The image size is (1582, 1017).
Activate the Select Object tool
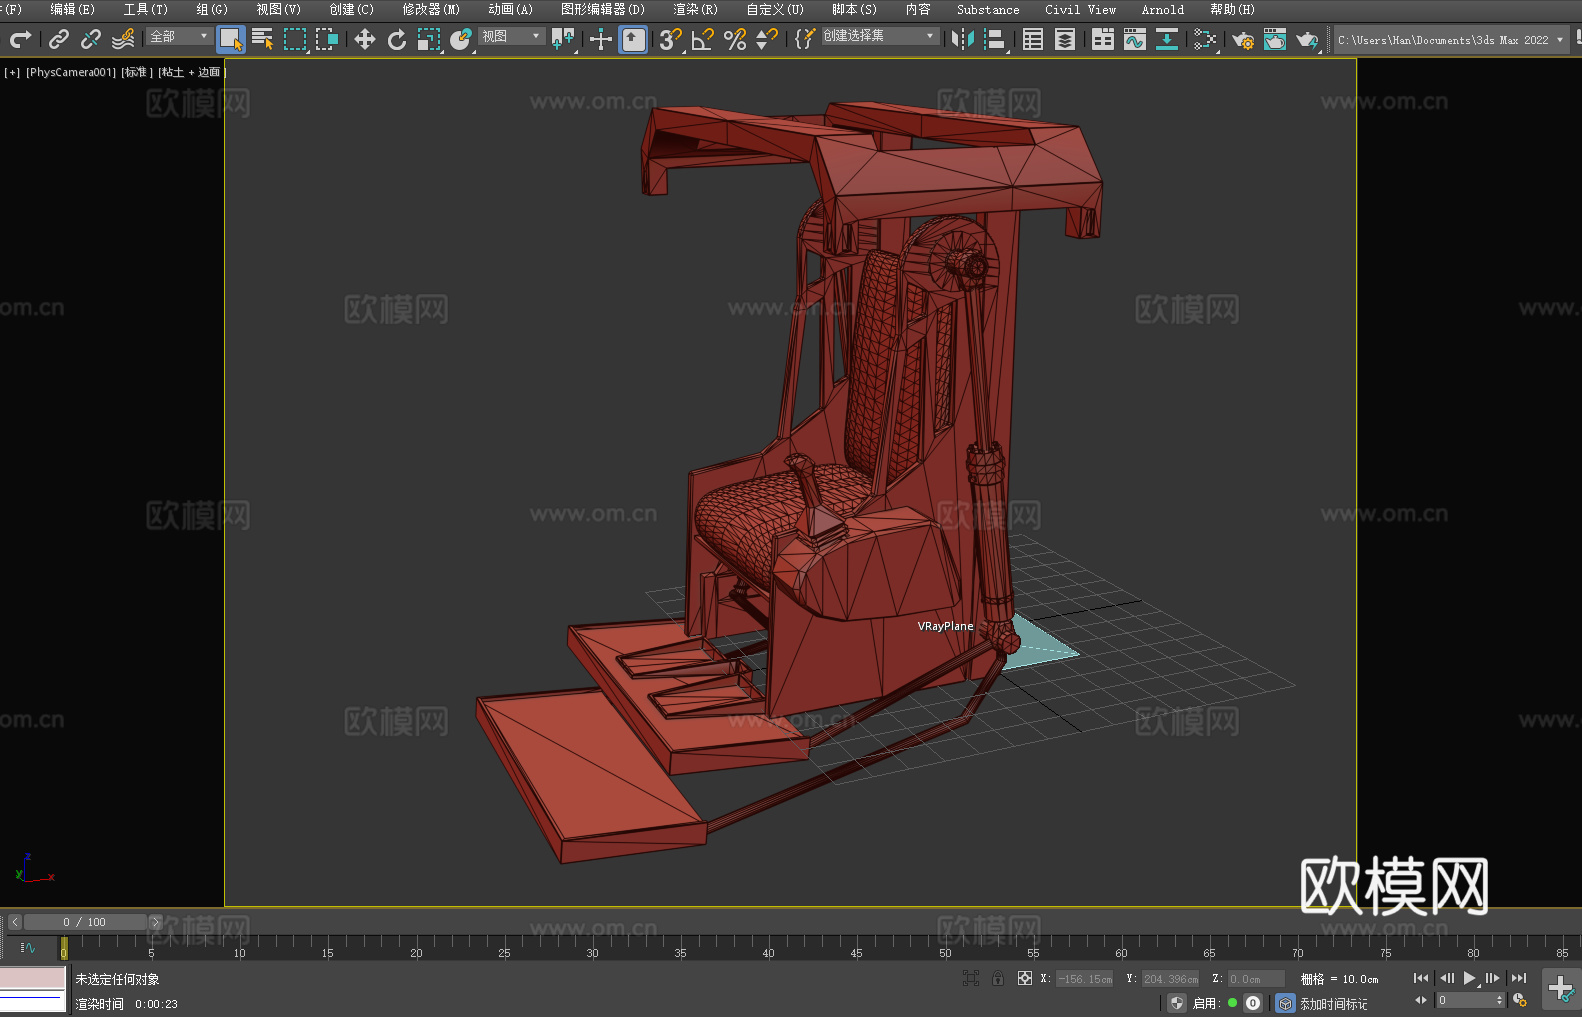[231, 39]
